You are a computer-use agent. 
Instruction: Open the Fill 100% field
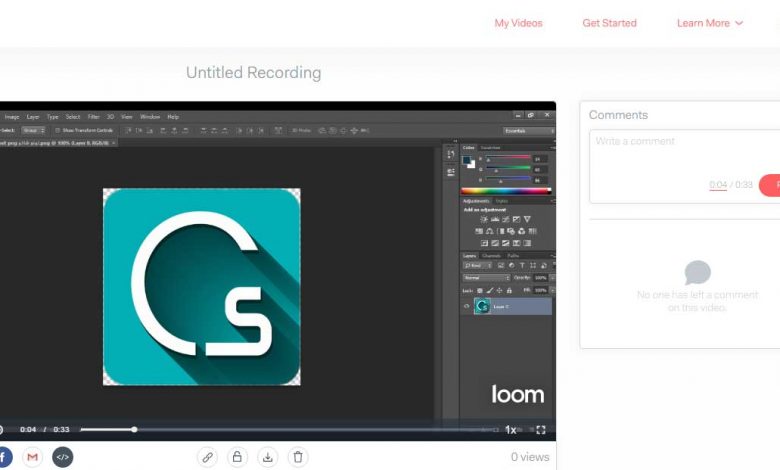[541, 290]
